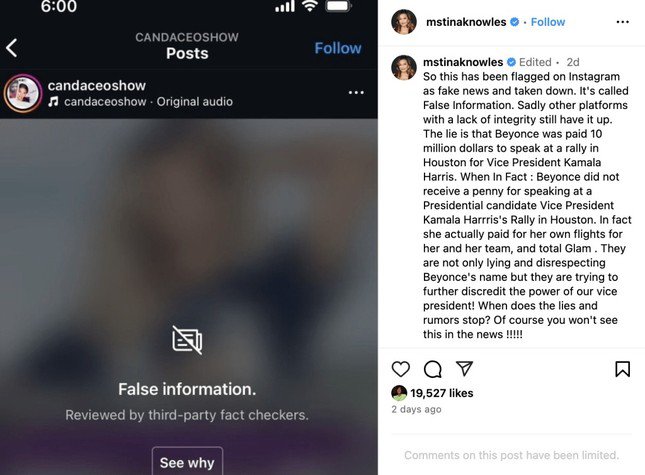Tap the back arrow on Posts header
The height and width of the screenshot is (475, 645).
pos(12,48)
